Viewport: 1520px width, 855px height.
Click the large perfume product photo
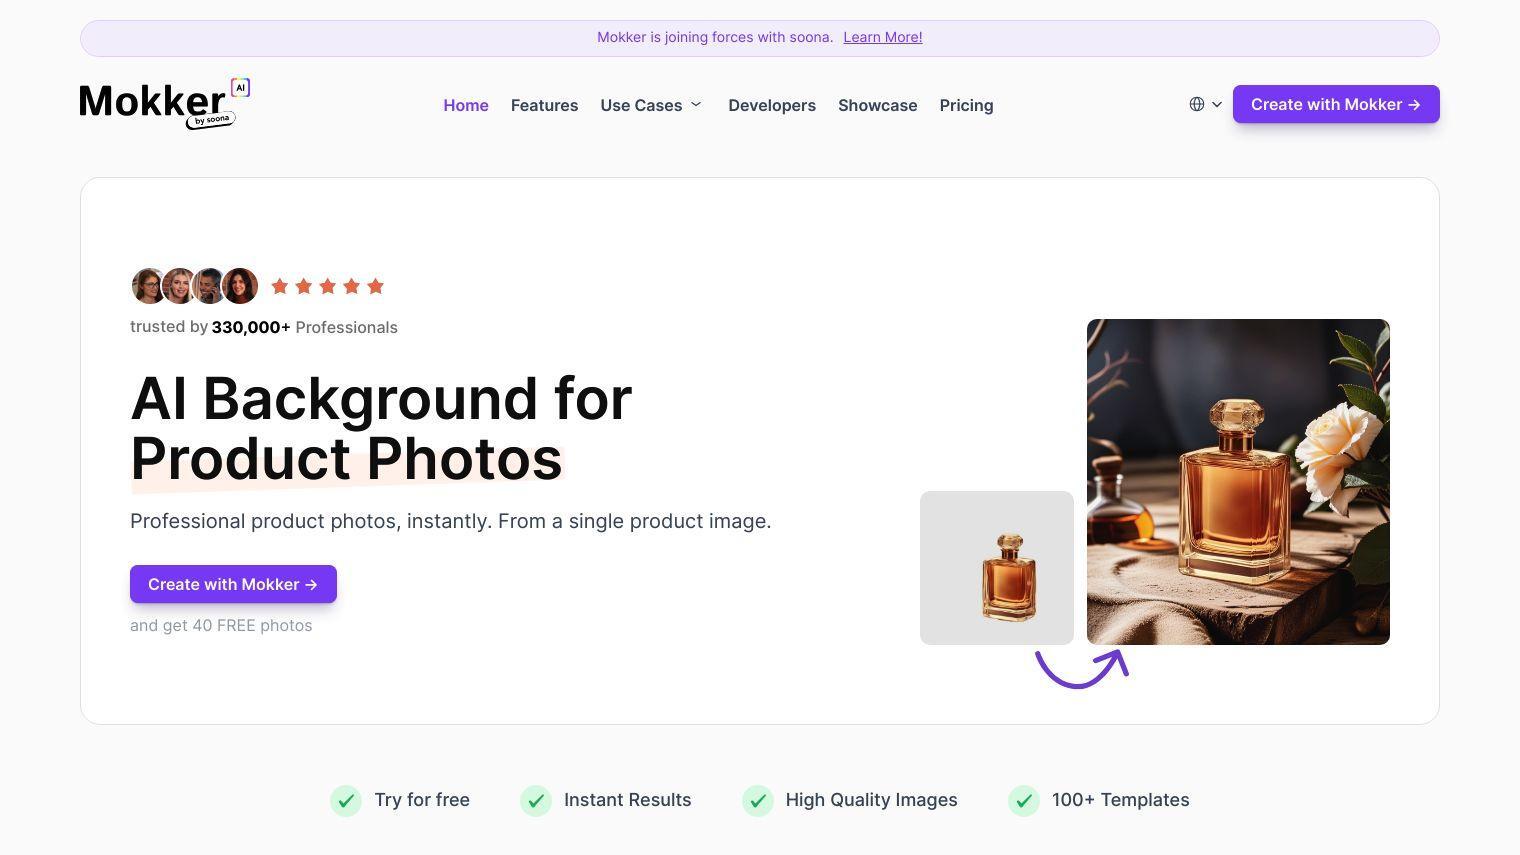(1238, 482)
